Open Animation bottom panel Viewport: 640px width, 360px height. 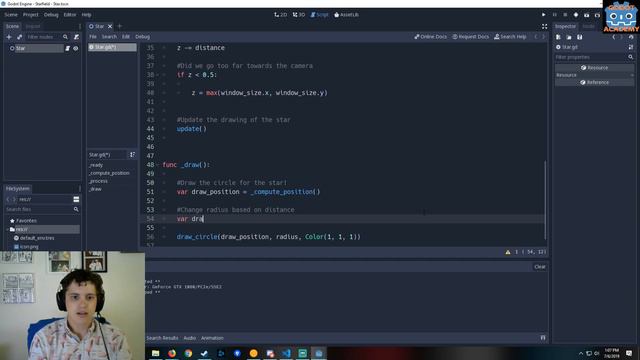coord(212,338)
